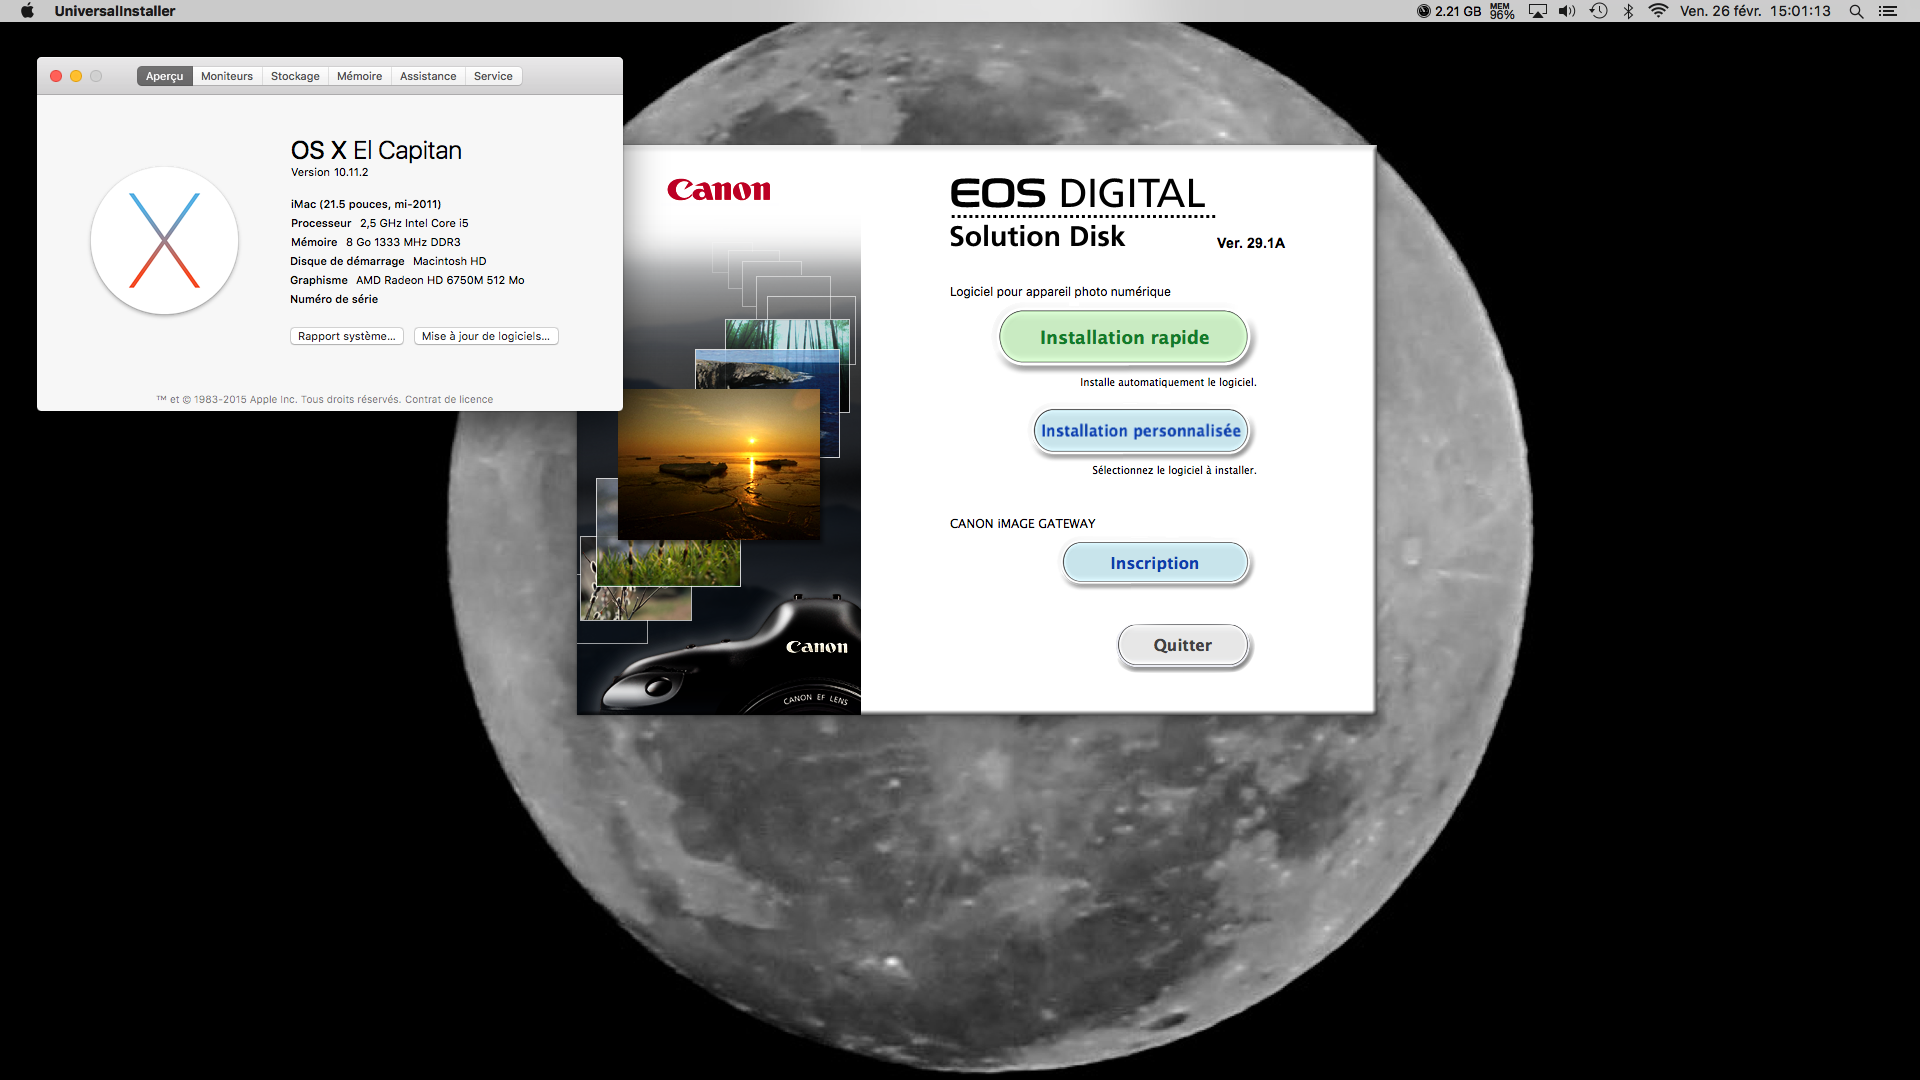Switch to the Moniteurs tab
The image size is (1920, 1080).
(227, 76)
